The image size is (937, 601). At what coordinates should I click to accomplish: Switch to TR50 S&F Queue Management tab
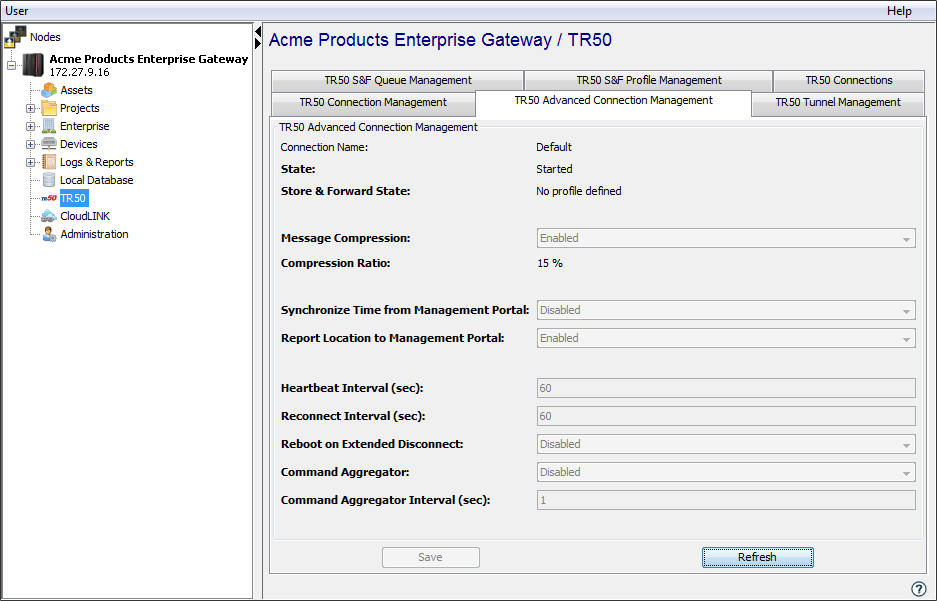(x=398, y=80)
